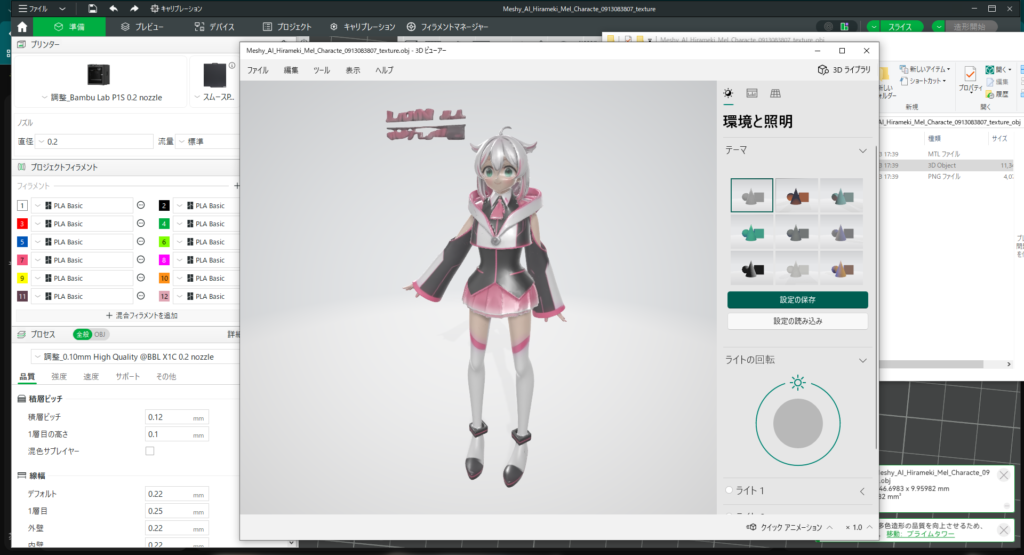This screenshot has width=1024, height=555.
Task: Open the 編集 menu in 3D Viewer
Action: click(x=291, y=70)
